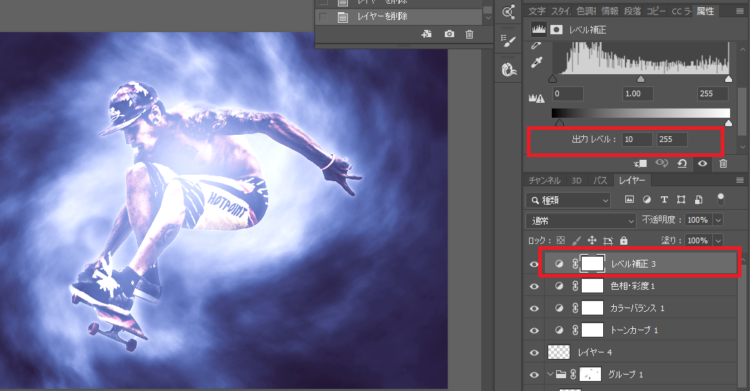Click the output level field showing 10
Image resolution: width=750 pixels, height=391 pixels.
(637, 139)
